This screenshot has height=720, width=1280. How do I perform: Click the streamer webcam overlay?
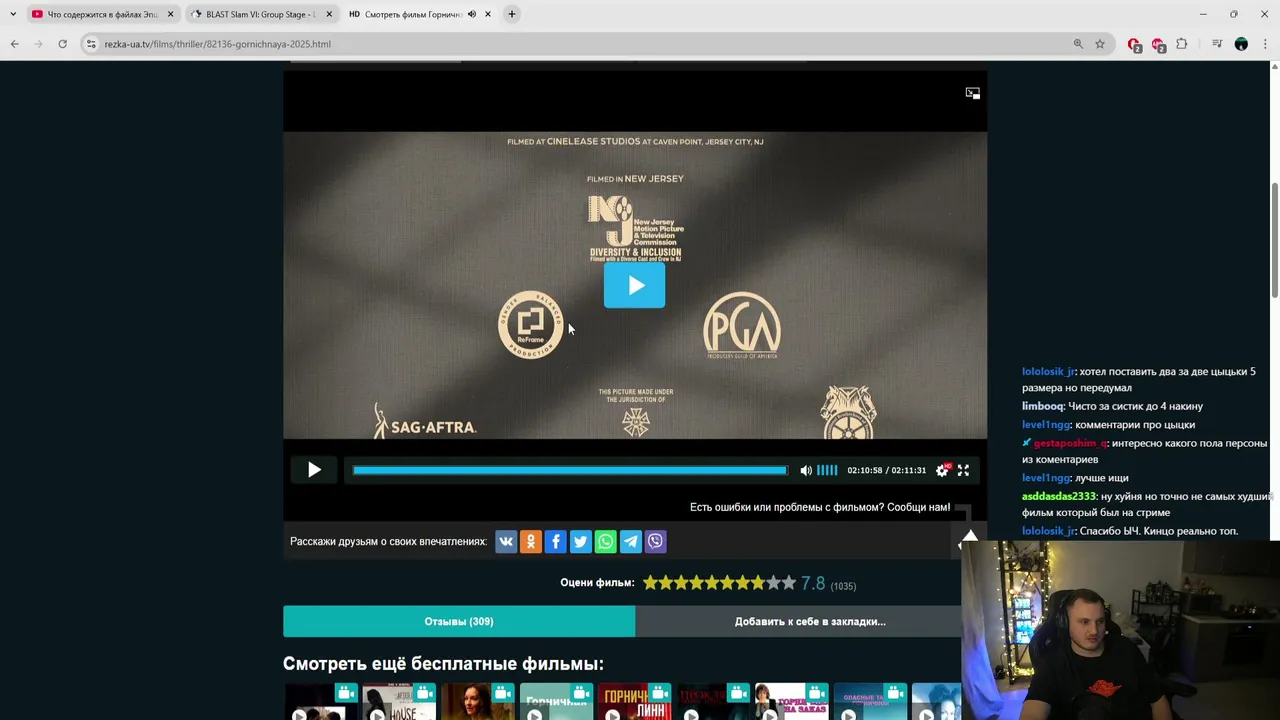pyautogui.click(x=1120, y=630)
